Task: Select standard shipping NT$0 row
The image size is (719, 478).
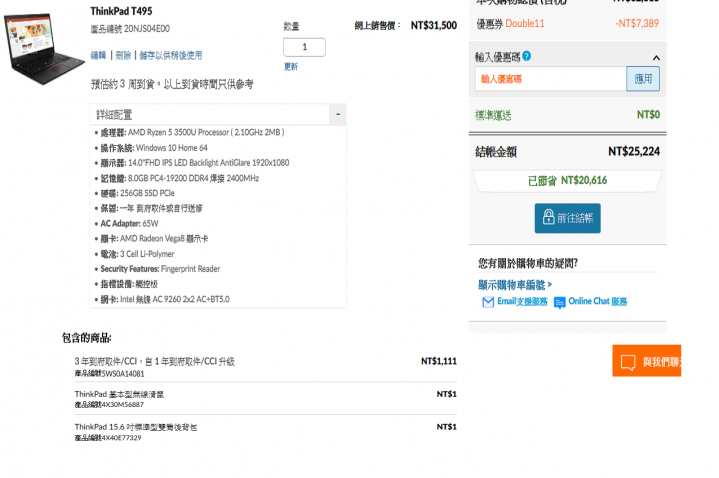Action: [x=567, y=115]
